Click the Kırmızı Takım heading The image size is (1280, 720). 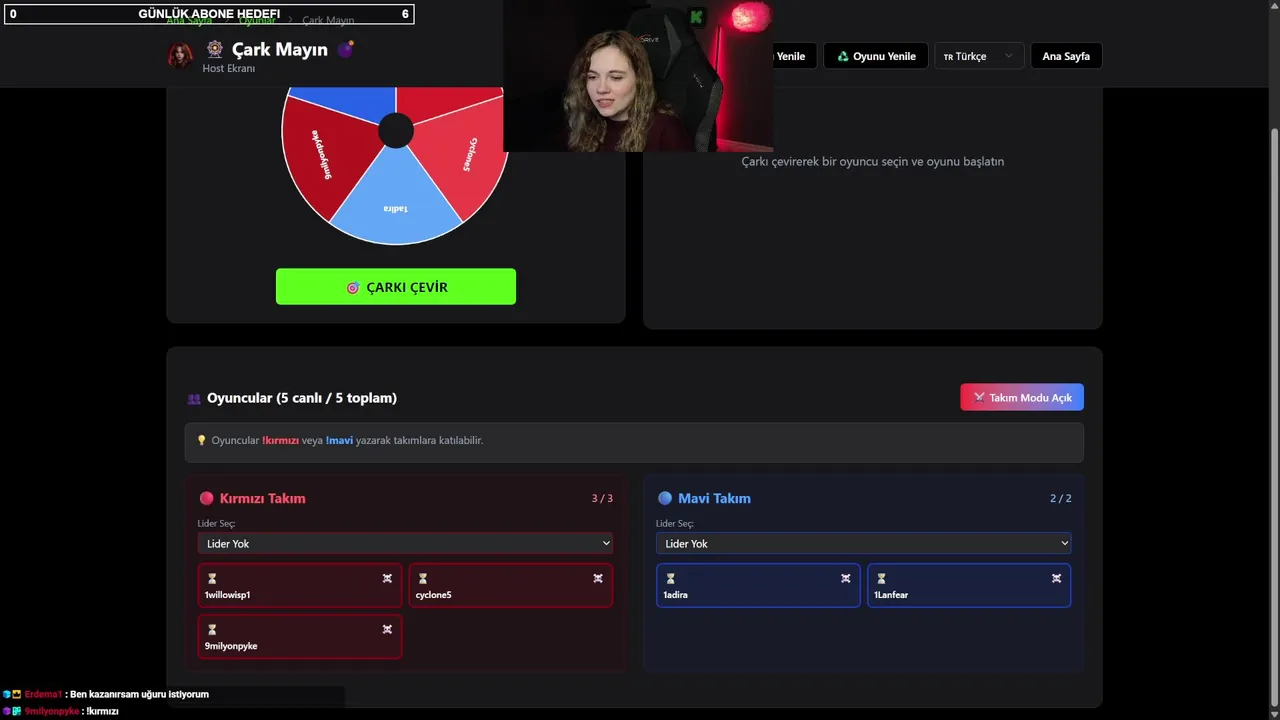pos(263,498)
